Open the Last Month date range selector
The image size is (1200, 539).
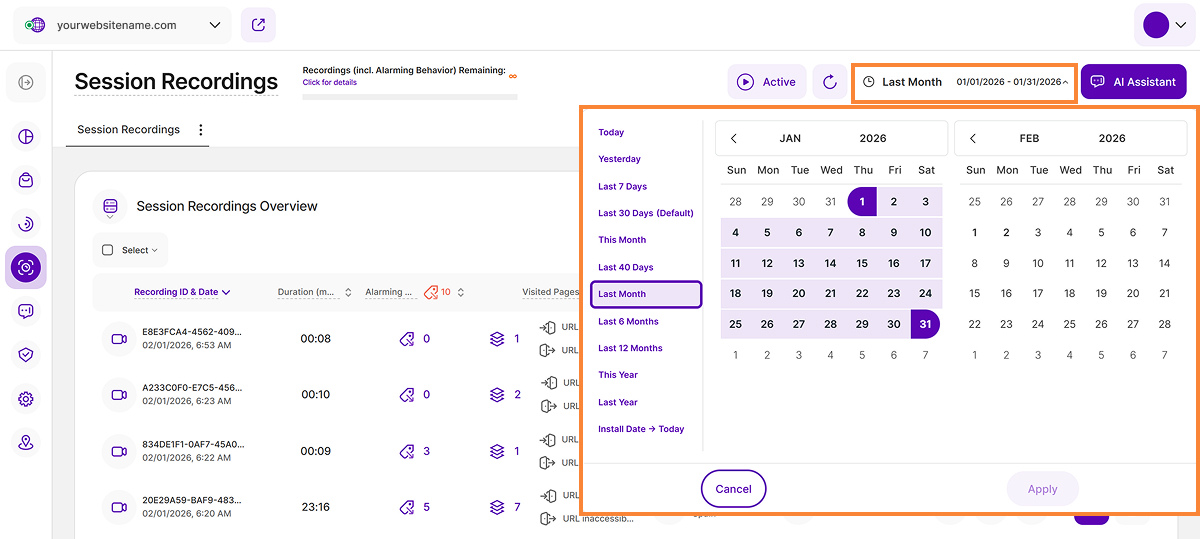click(964, 82)
